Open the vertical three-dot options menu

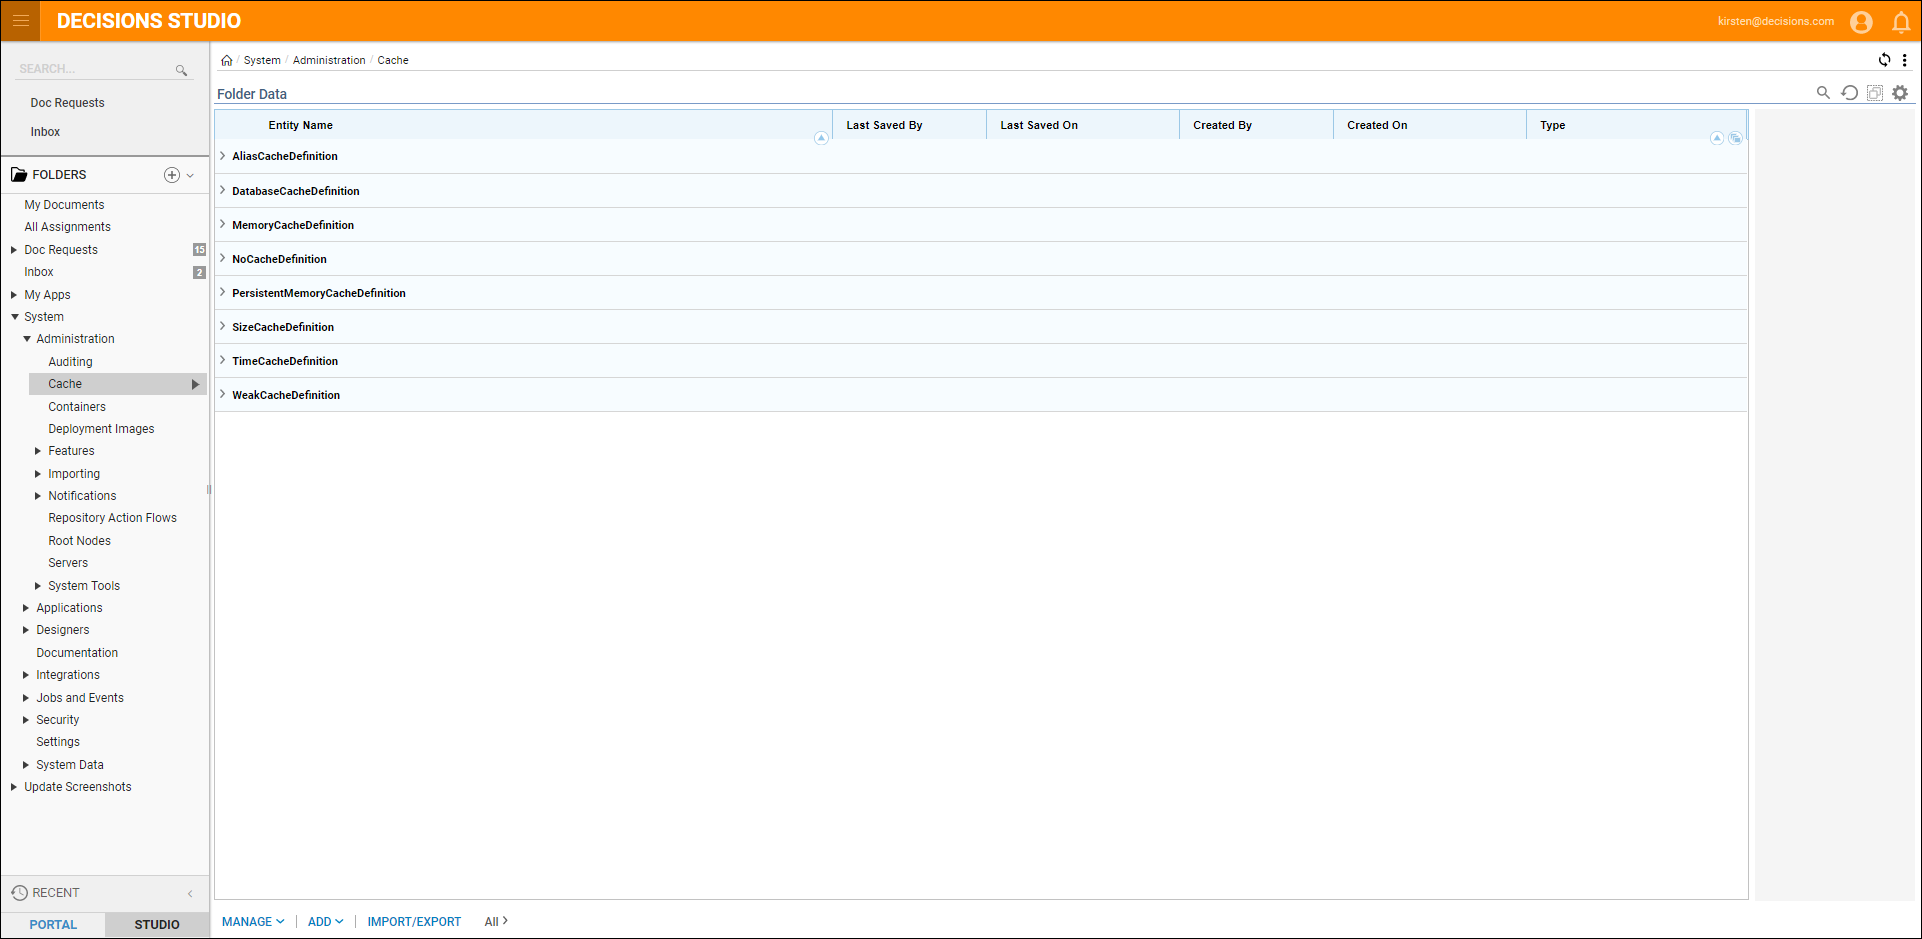1904,60
